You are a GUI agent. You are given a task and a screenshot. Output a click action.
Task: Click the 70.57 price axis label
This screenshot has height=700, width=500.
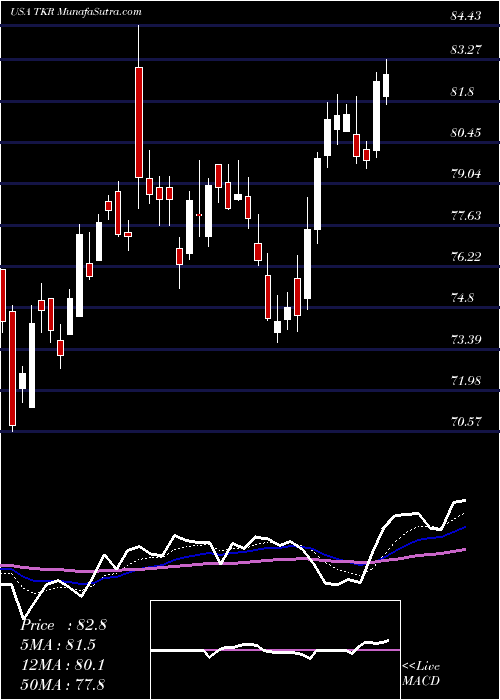[x=466, y=422]
